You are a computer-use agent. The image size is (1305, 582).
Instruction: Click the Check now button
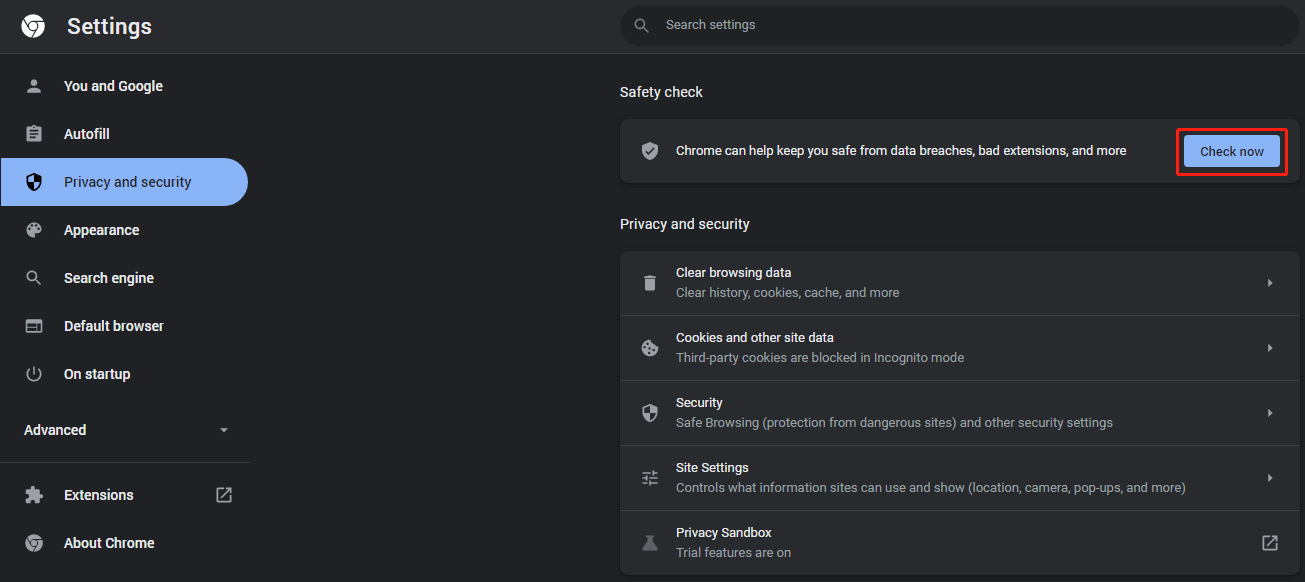[x=1232, y=151]
